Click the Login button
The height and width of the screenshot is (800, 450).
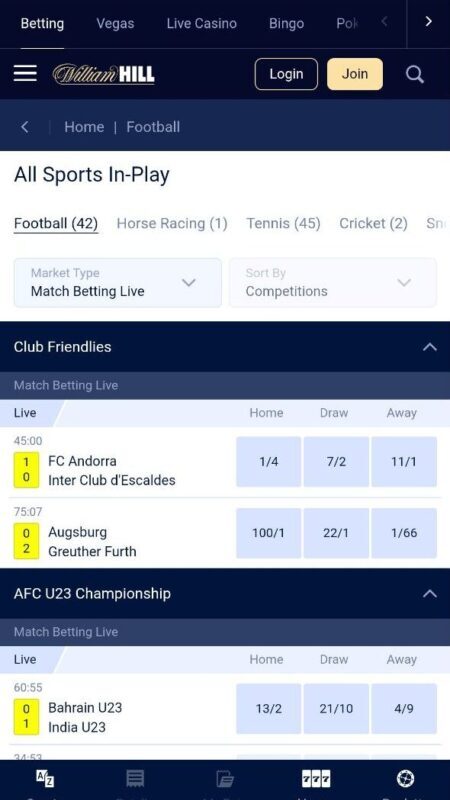pos(286,74)
